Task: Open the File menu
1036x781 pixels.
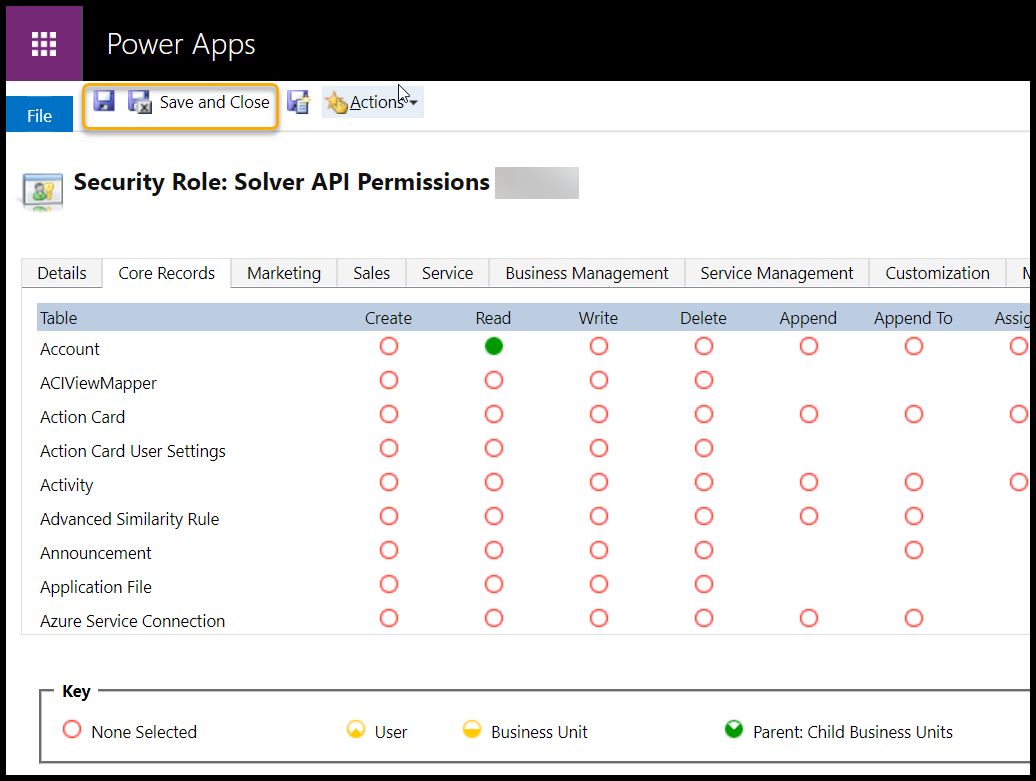Action: 40,116
